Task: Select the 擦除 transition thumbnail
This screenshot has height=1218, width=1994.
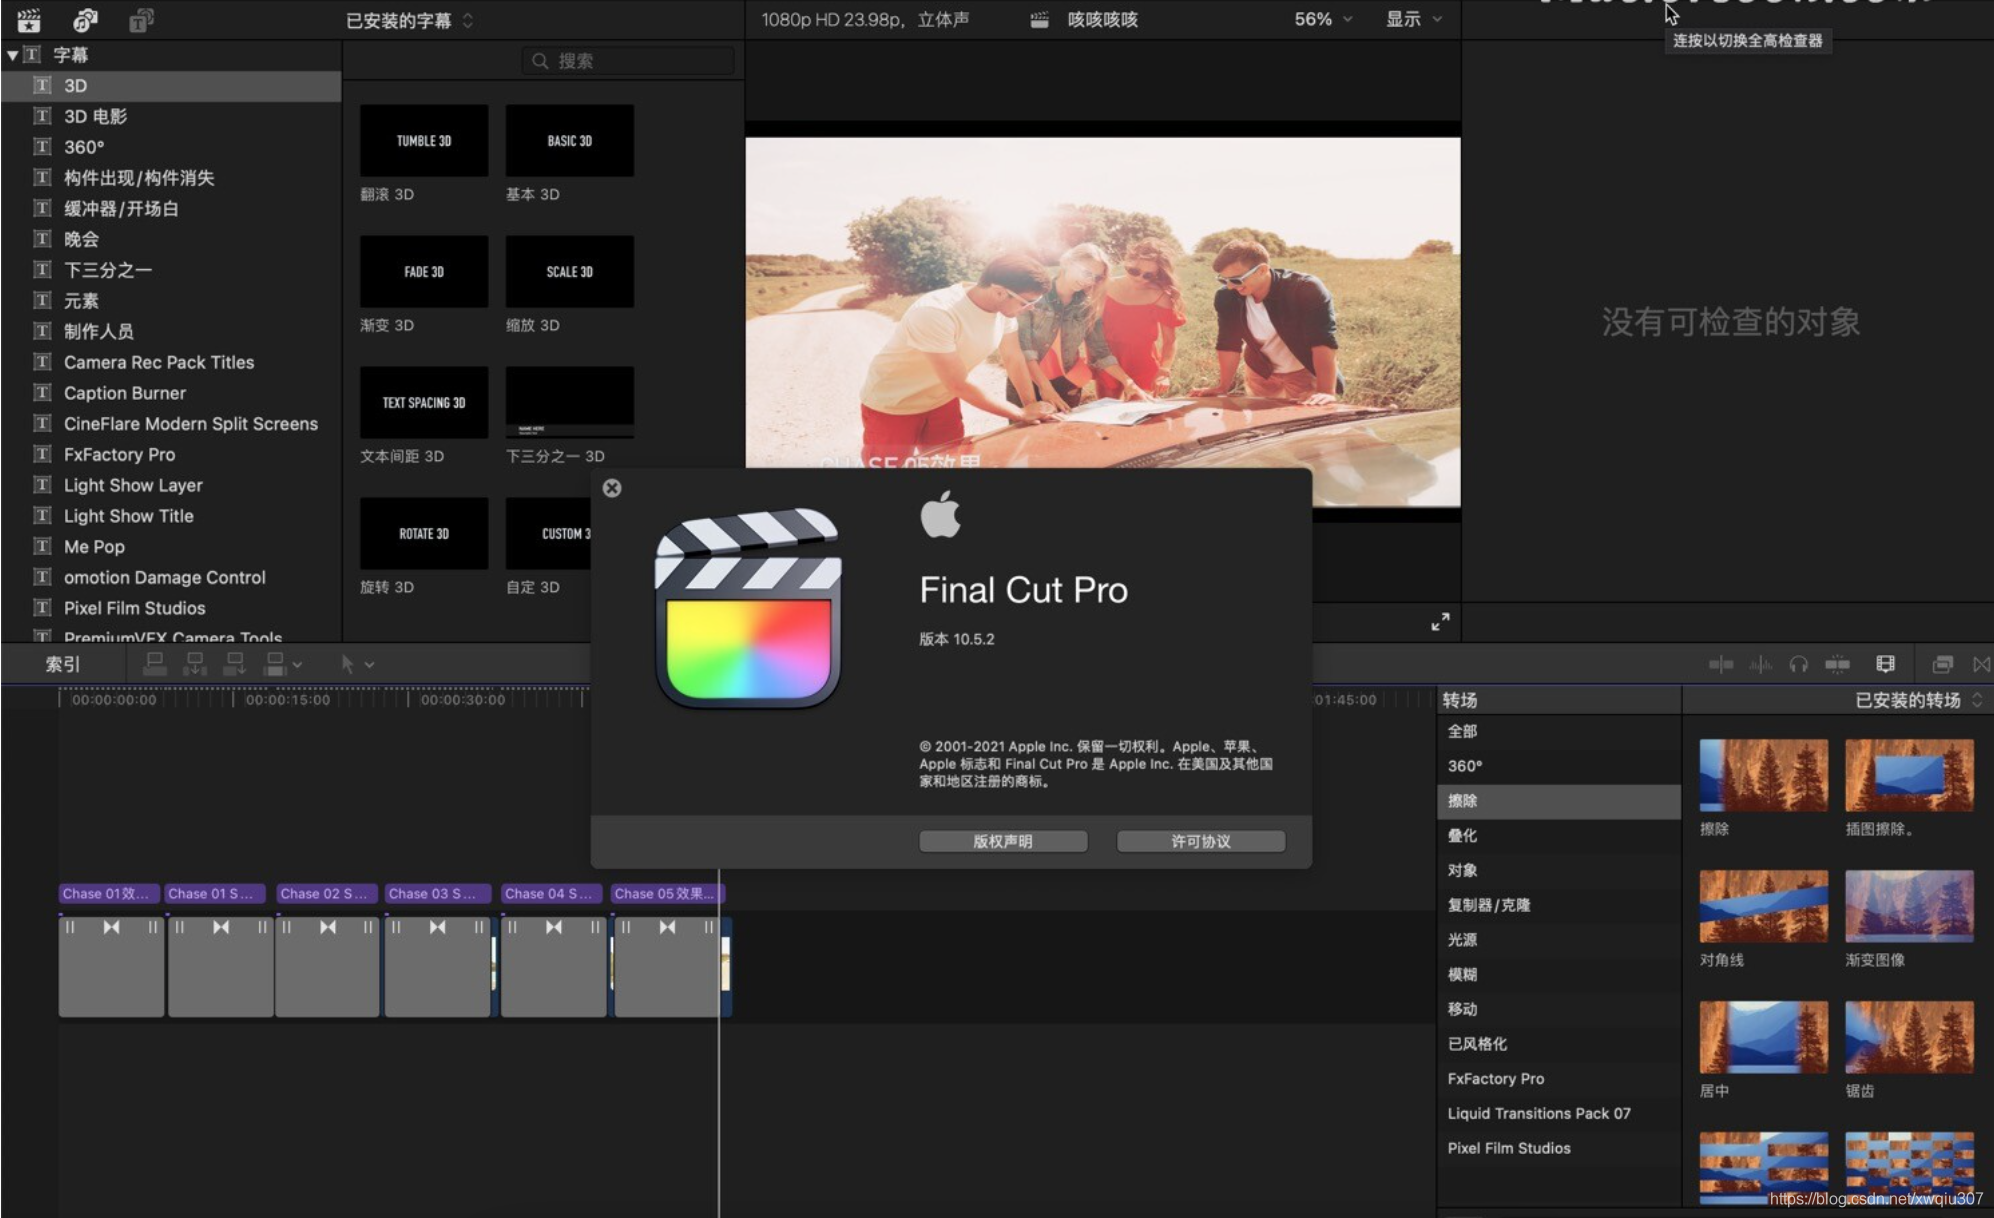Action: click(x=1763, y=775)
